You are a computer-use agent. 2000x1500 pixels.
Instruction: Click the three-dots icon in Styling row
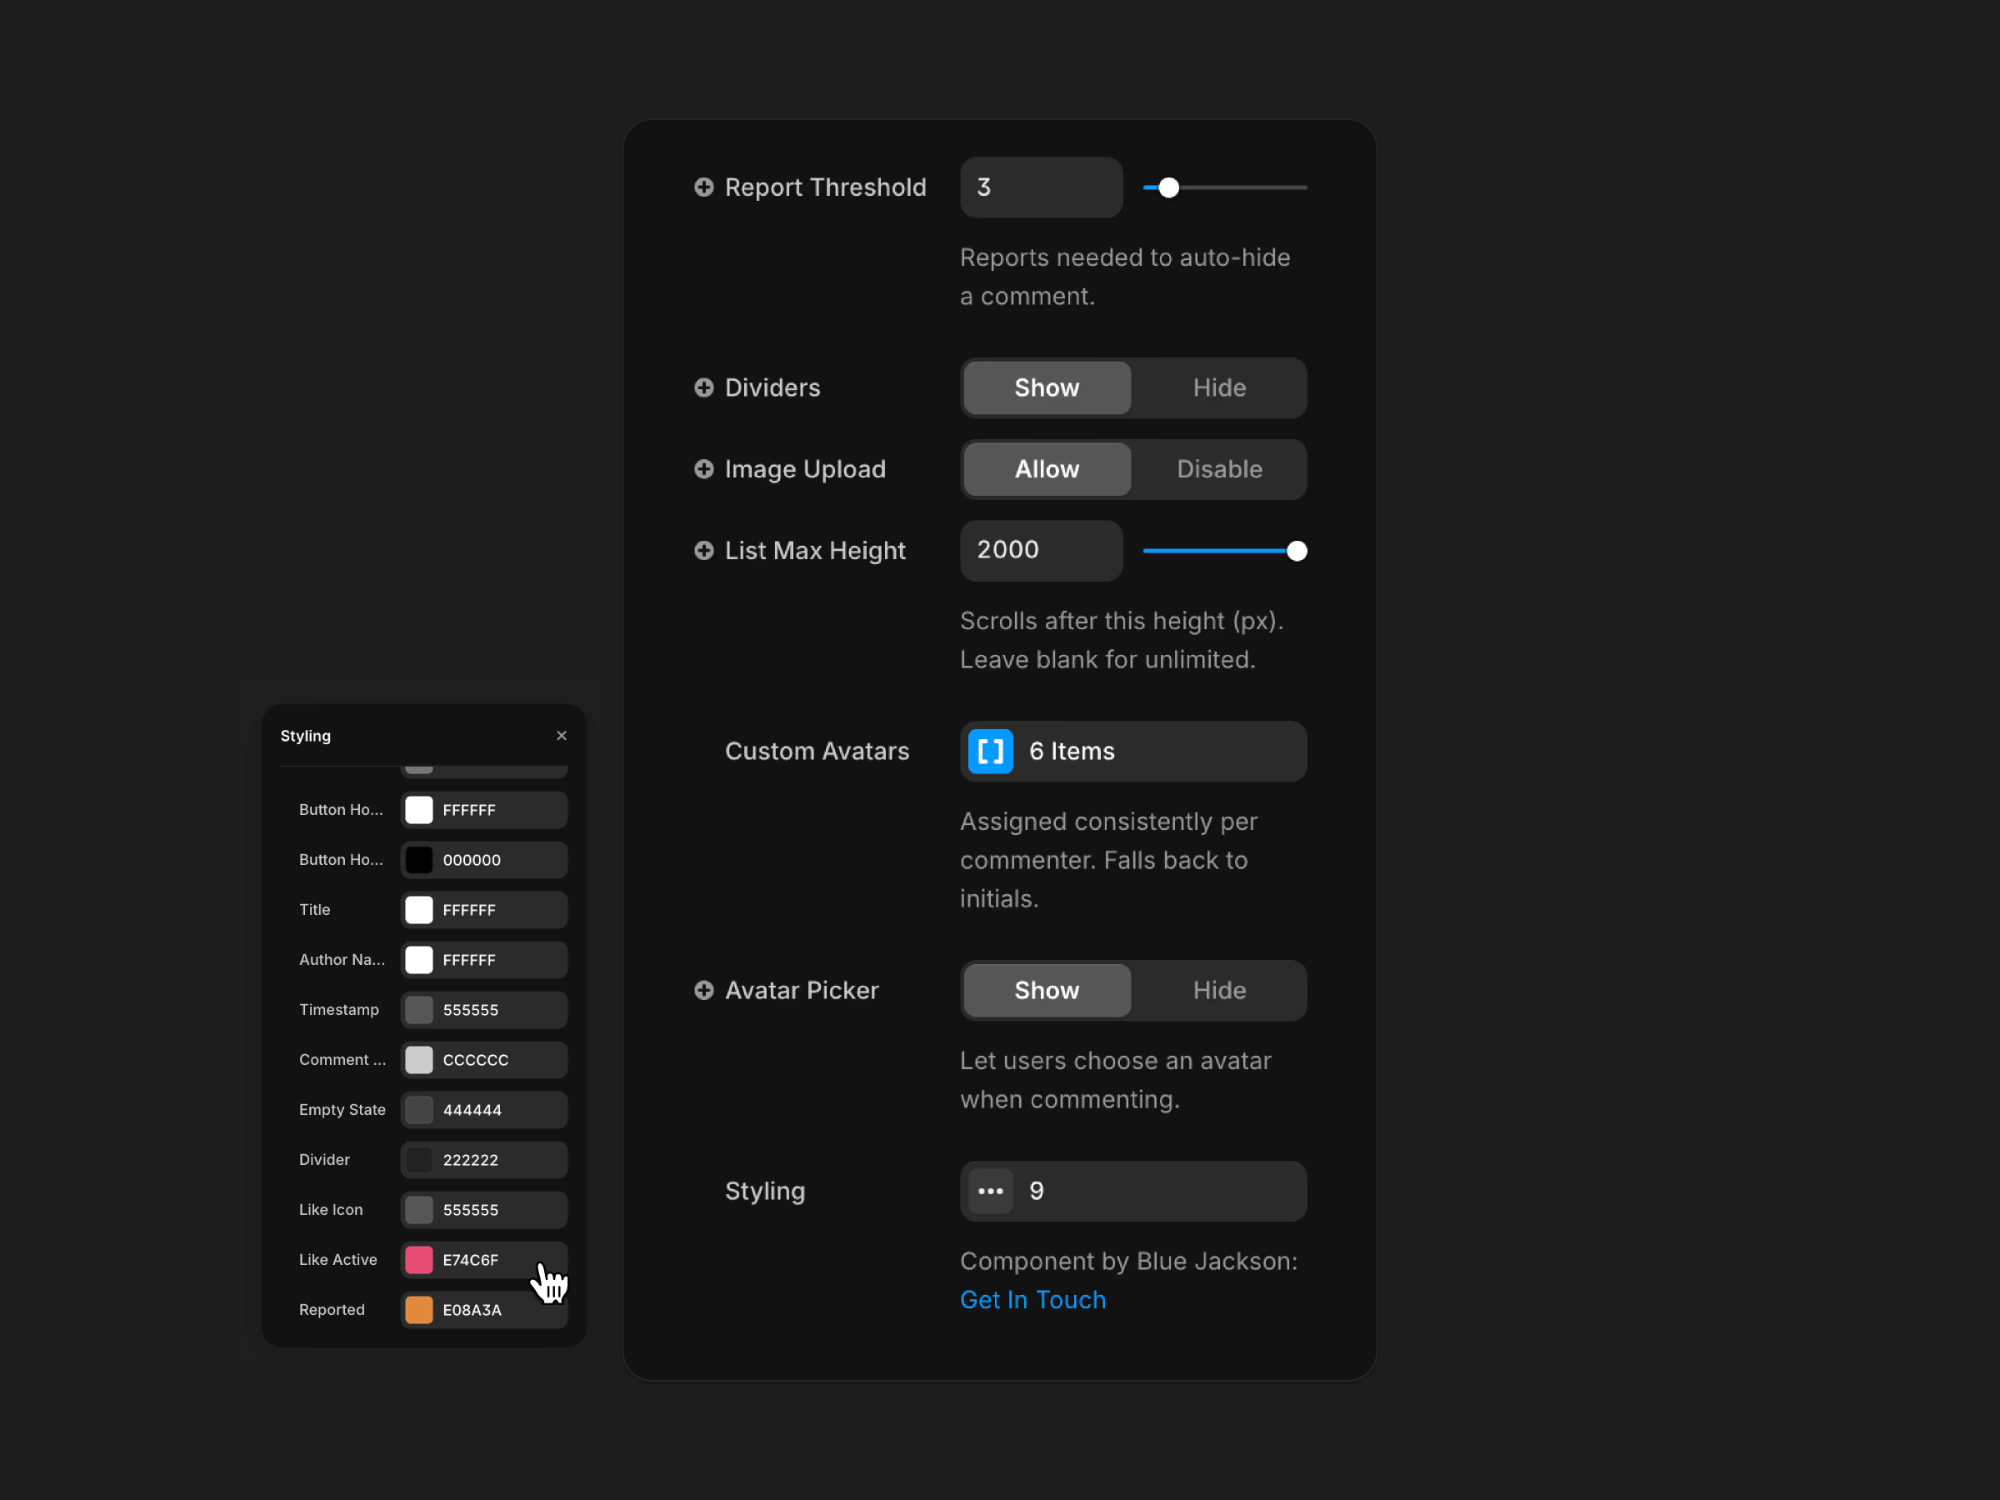pyautogui.click(x=990, y=1191)
